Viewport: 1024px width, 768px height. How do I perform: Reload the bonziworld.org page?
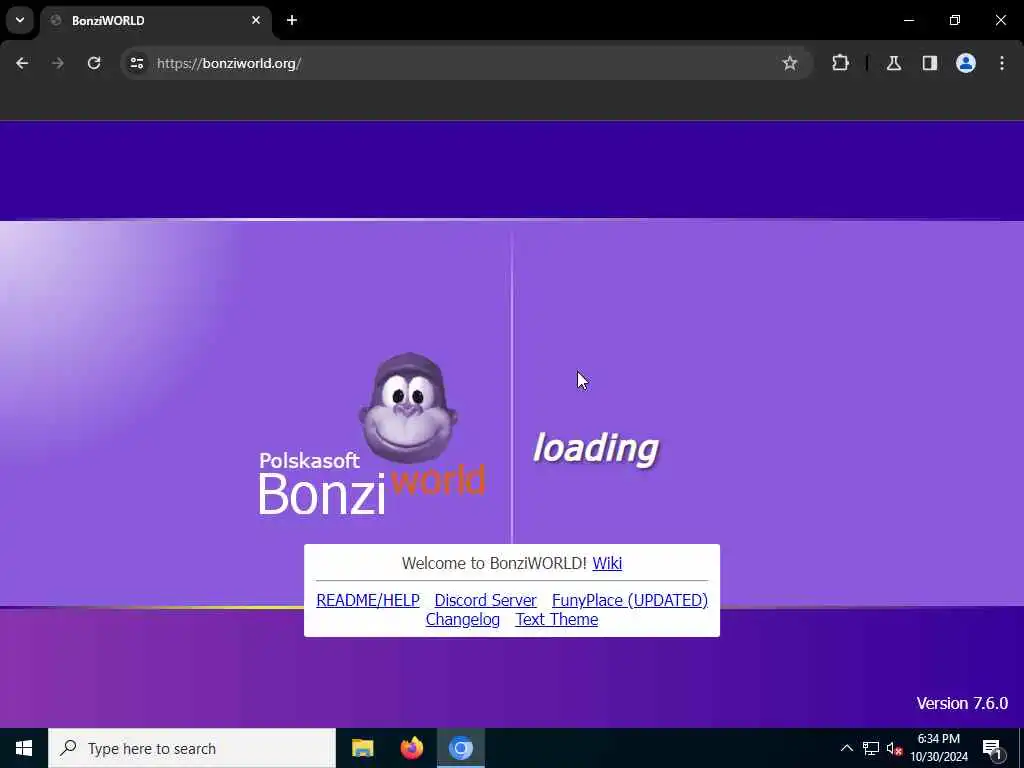point(94,63)
